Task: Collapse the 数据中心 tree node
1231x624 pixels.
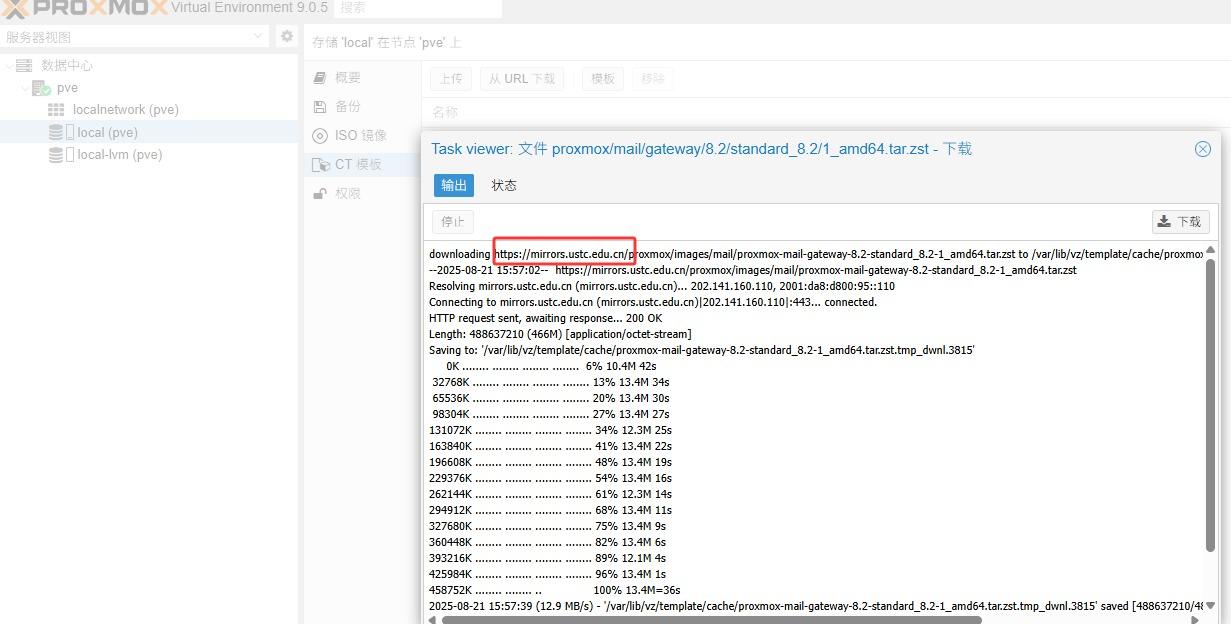Action: tap(9, 66)
